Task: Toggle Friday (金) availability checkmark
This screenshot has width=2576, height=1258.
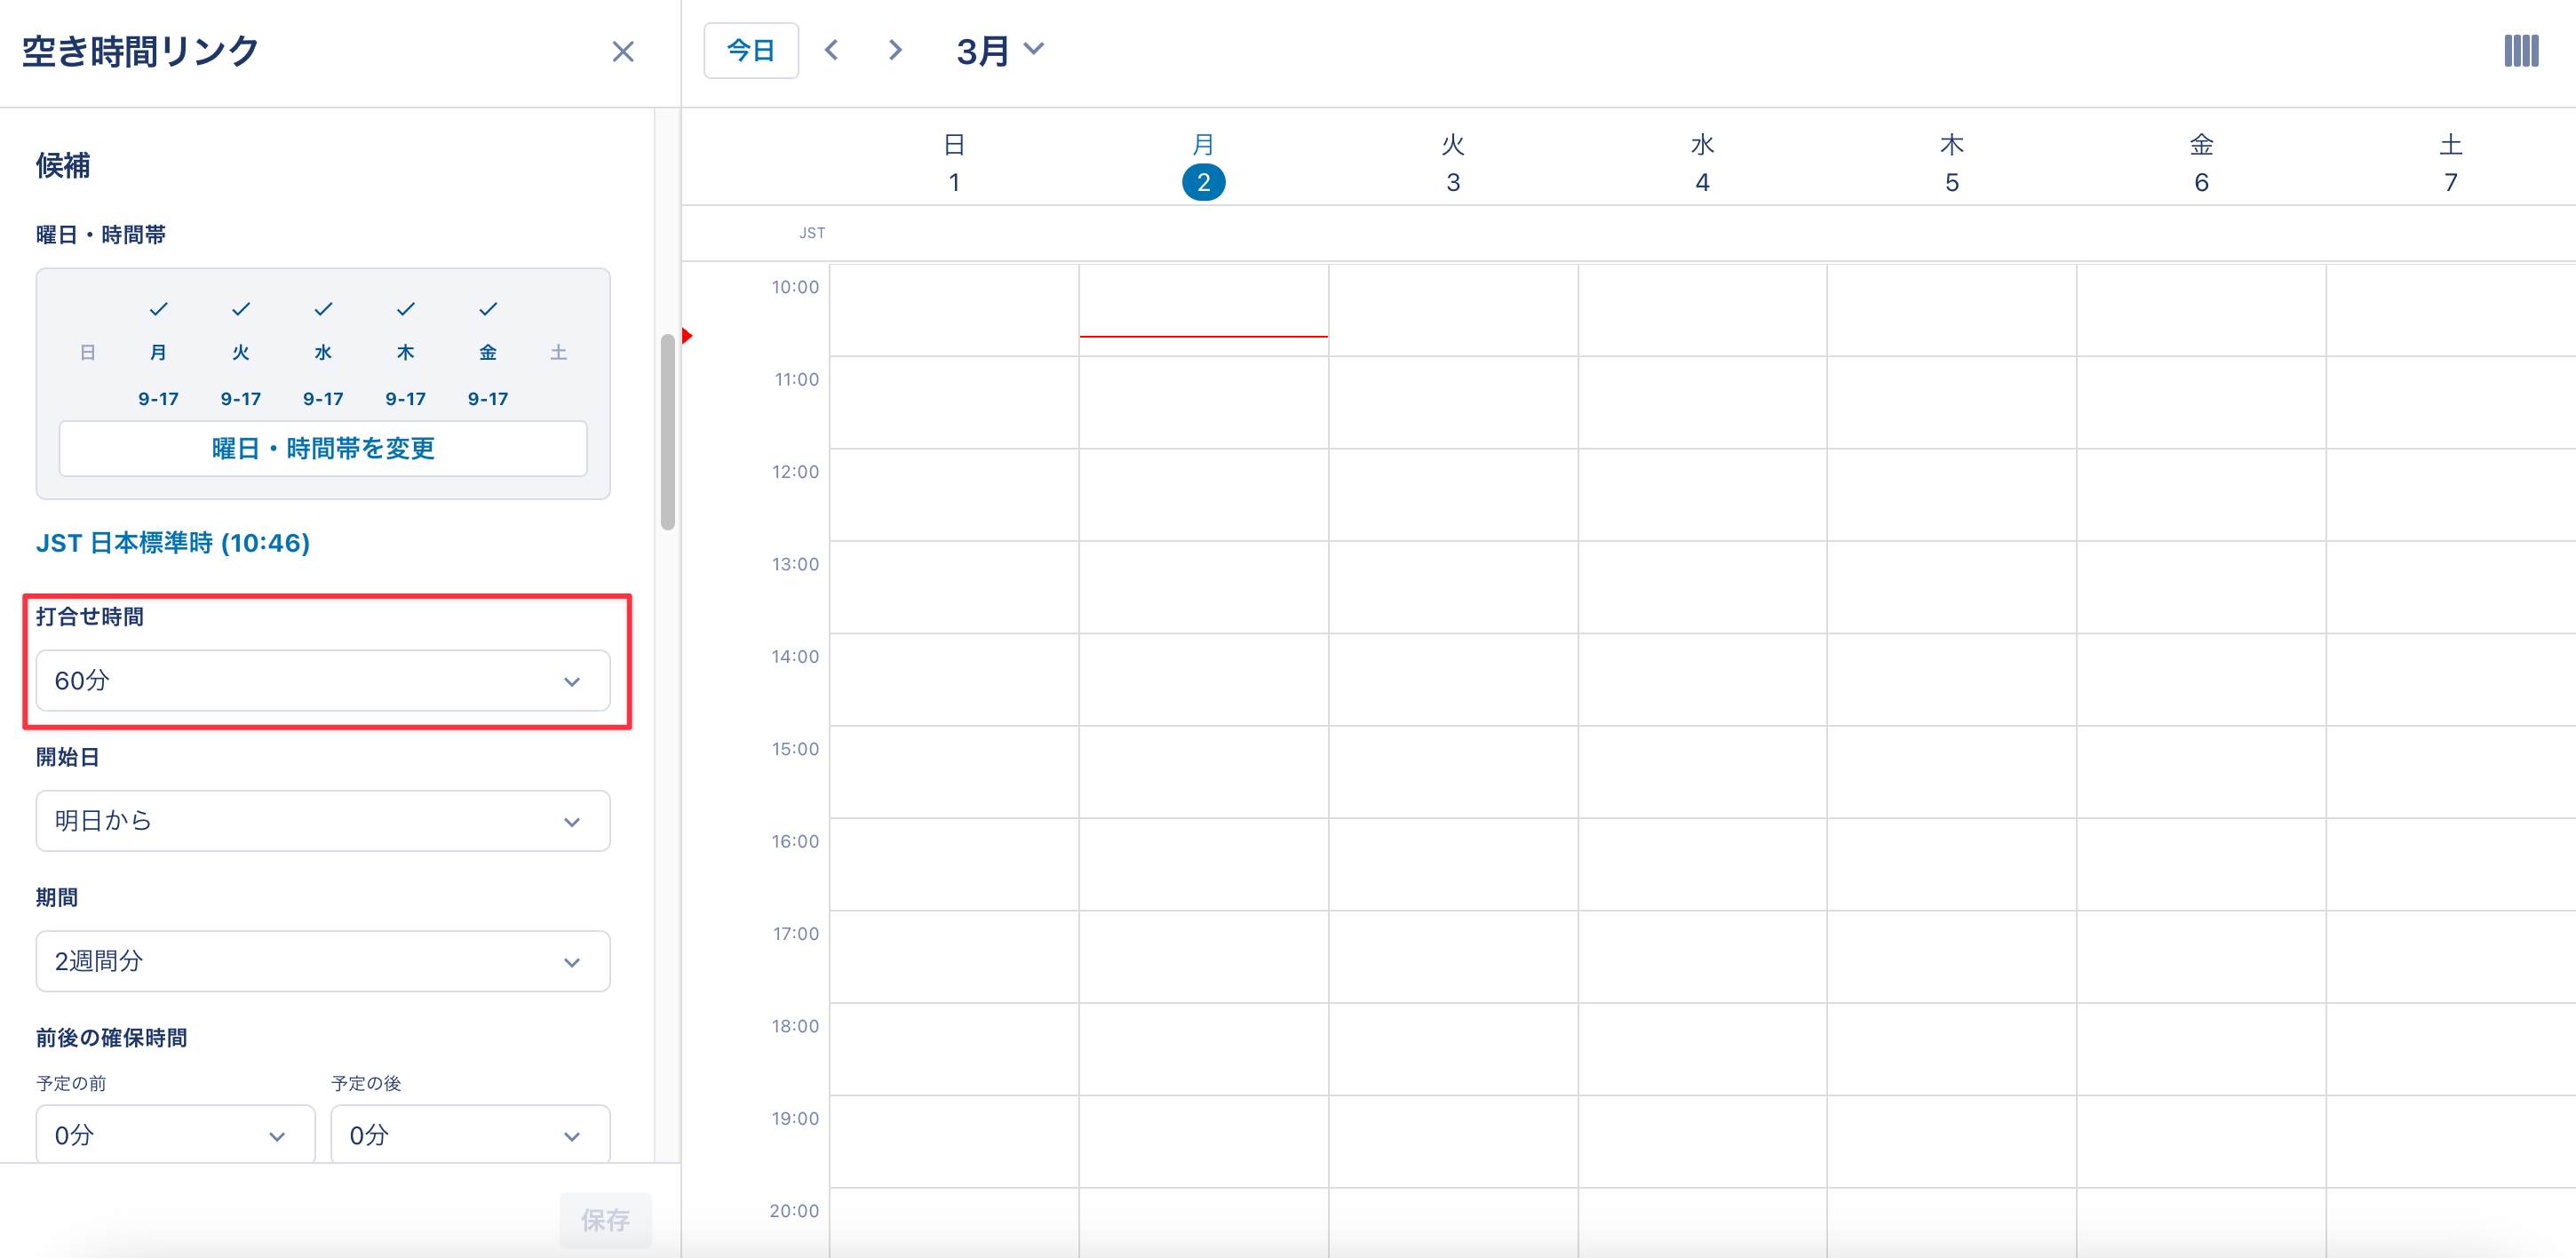Action: pos(488,310)
